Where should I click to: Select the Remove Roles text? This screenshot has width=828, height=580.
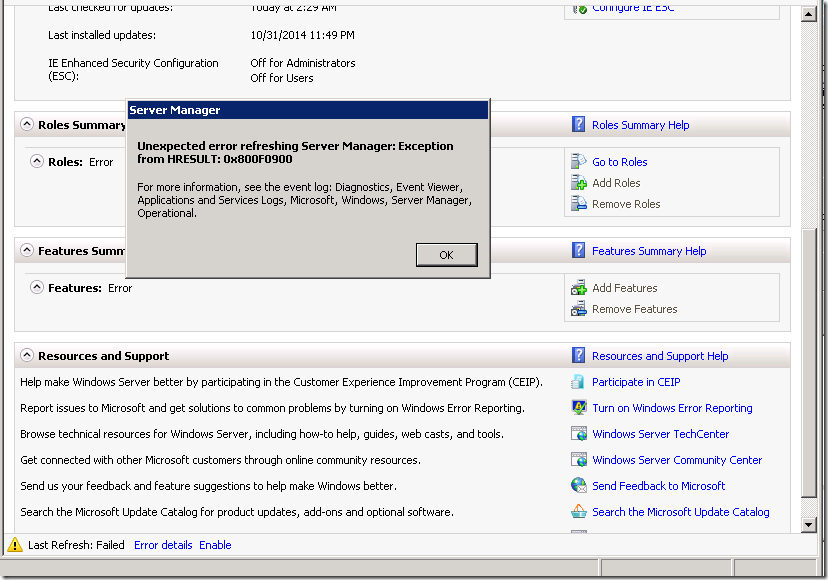click(626, 204)
